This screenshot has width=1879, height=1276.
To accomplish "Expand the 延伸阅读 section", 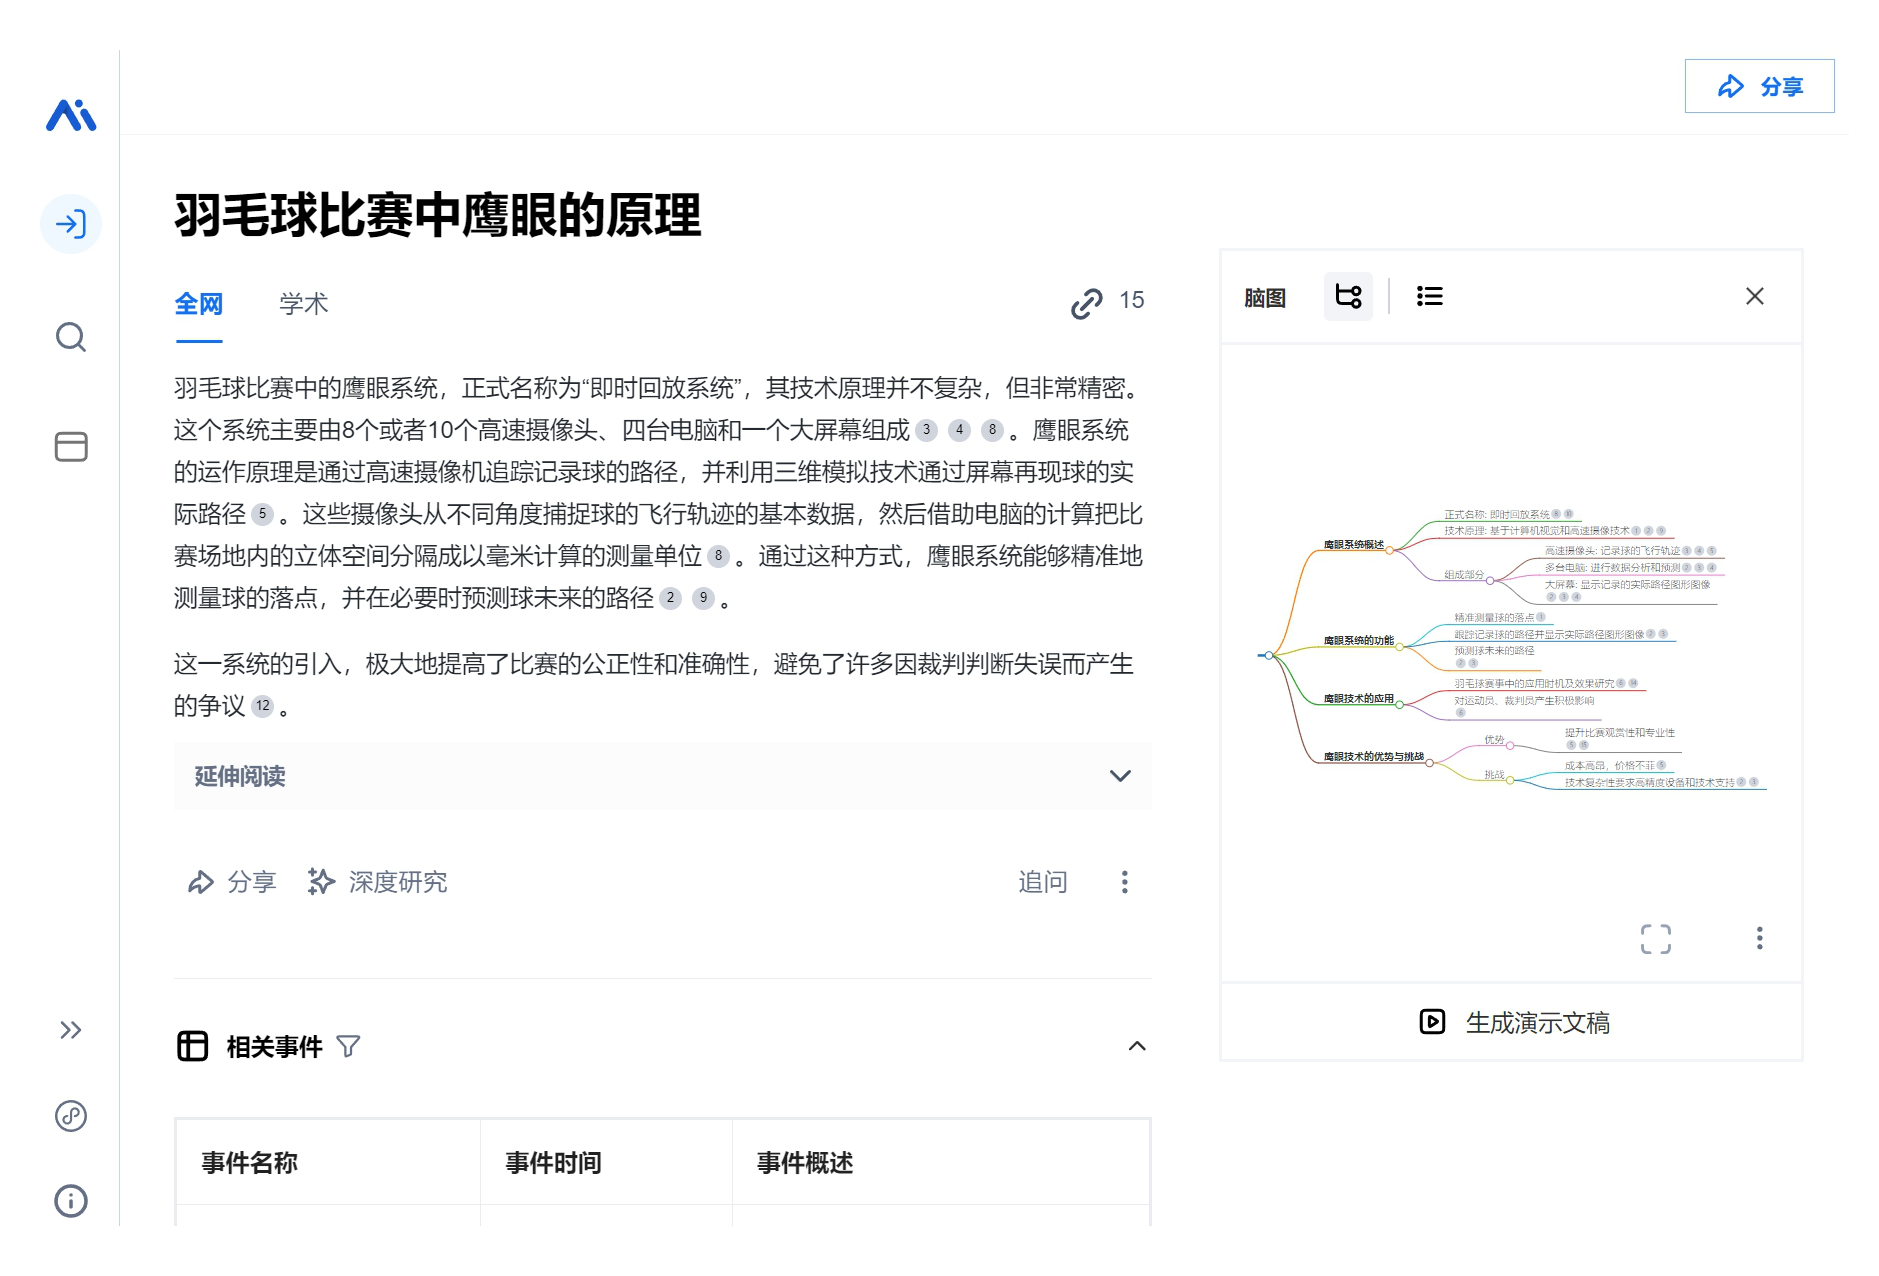I will 663,776.
